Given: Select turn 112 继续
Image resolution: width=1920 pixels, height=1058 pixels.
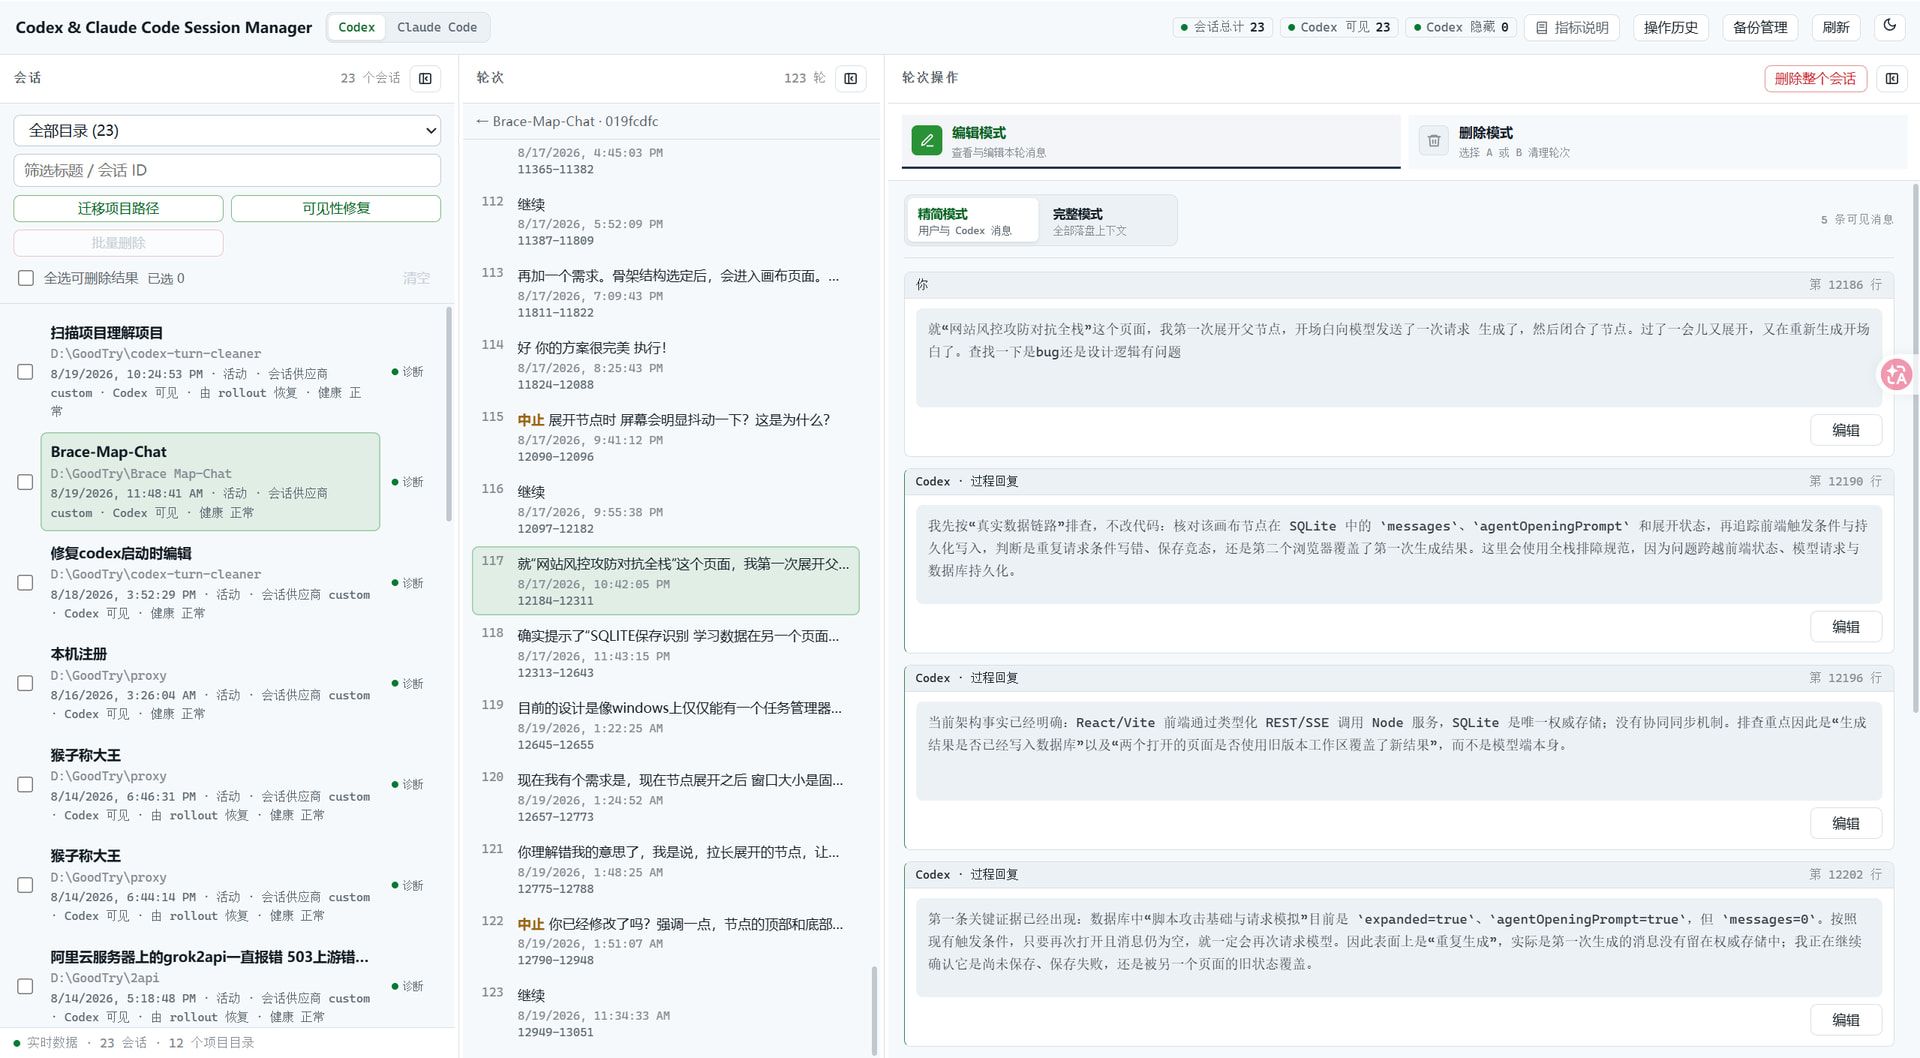Looking at the screenshot, I should point(666,221).
